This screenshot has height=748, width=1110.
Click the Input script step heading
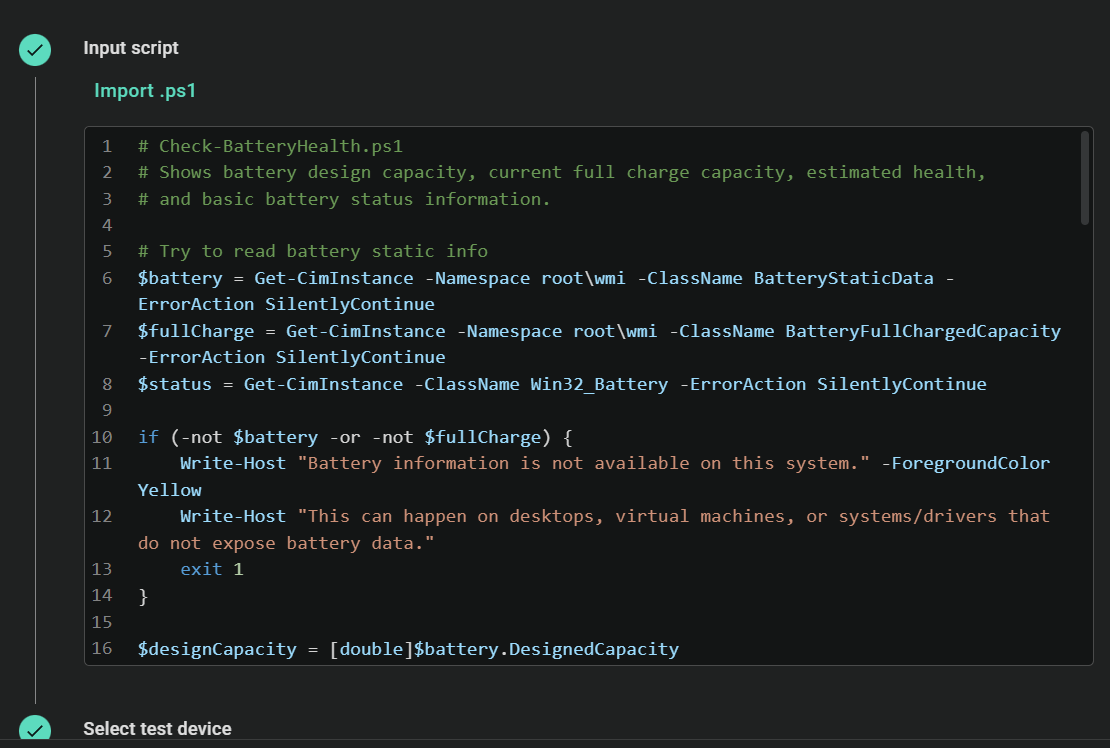[x=131, y=47]
